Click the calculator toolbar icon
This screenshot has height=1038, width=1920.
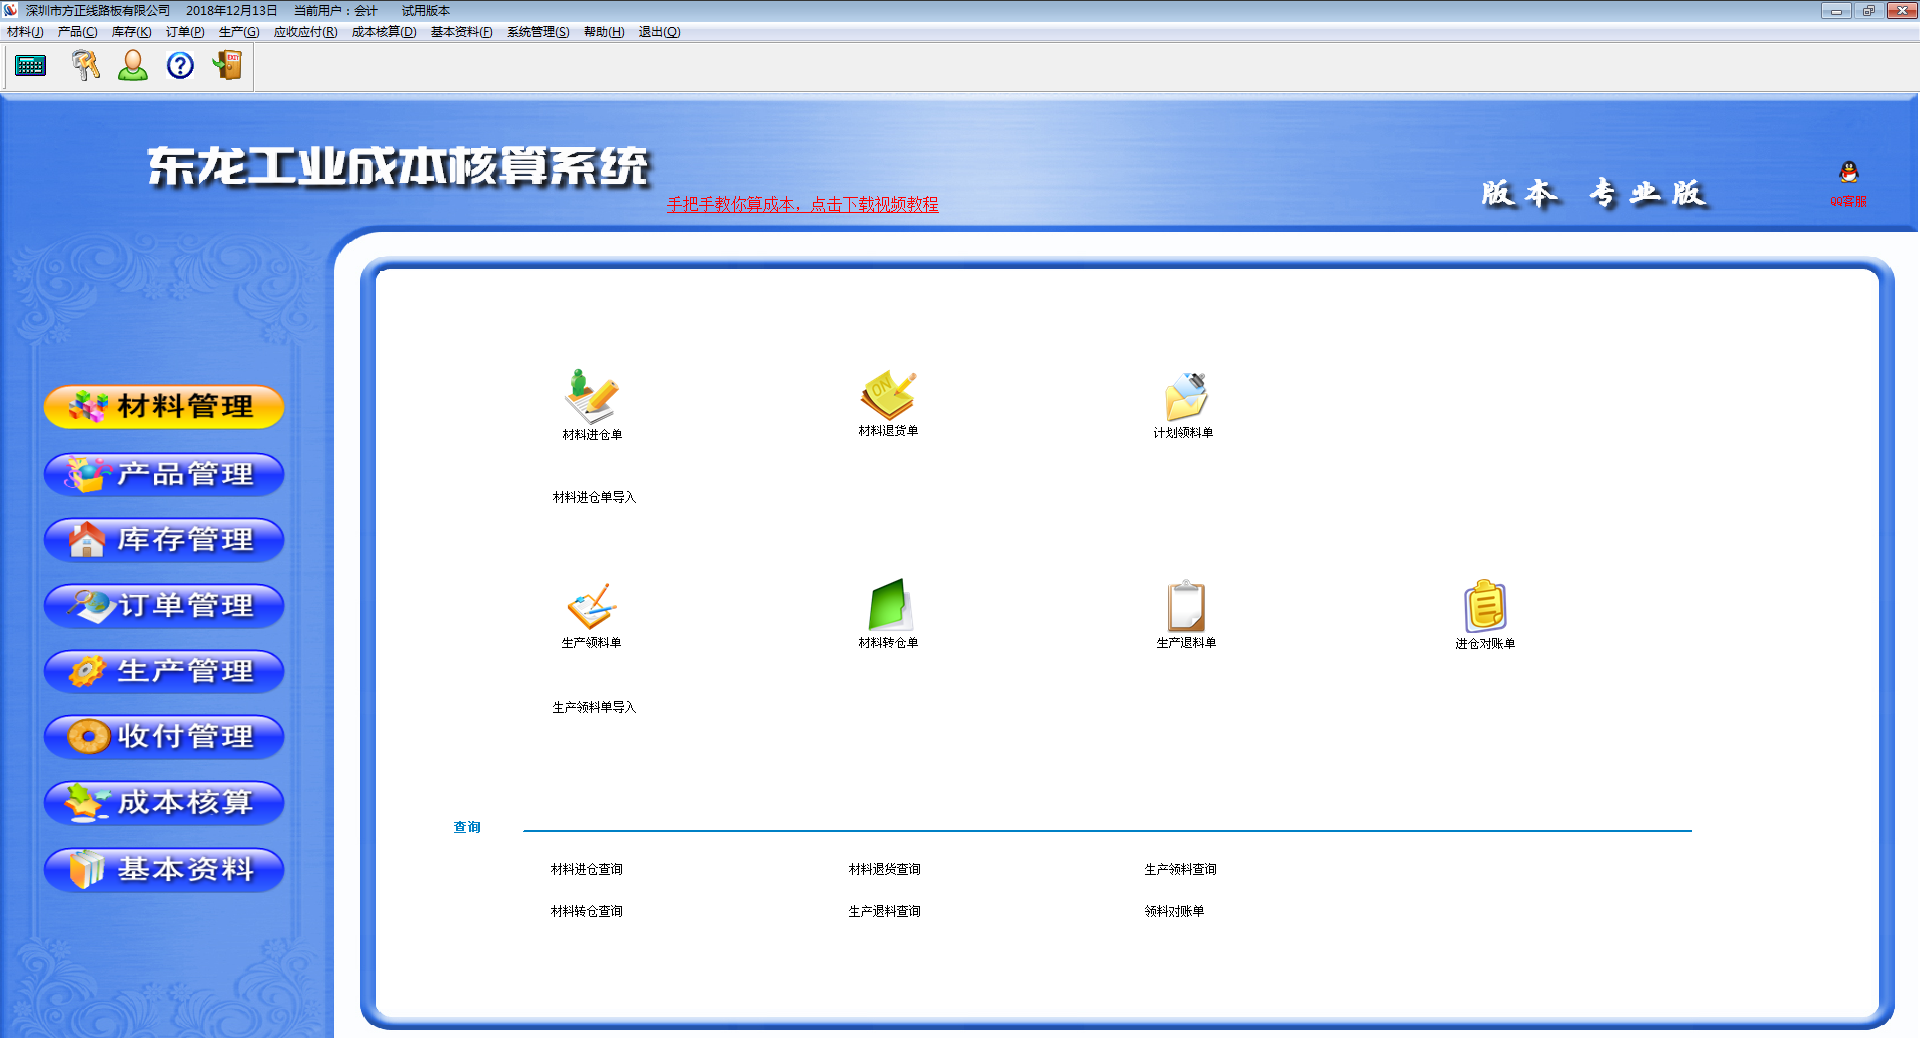[x=31, y=66]
